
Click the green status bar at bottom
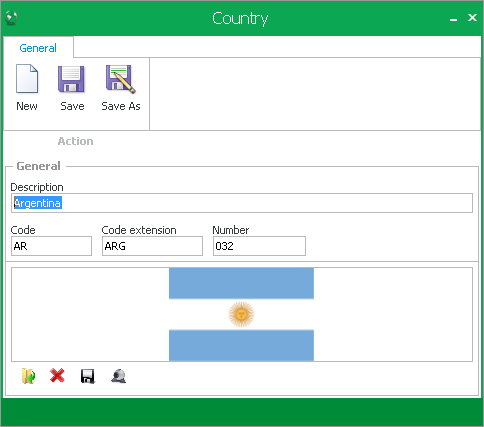(x=242, y=412)
